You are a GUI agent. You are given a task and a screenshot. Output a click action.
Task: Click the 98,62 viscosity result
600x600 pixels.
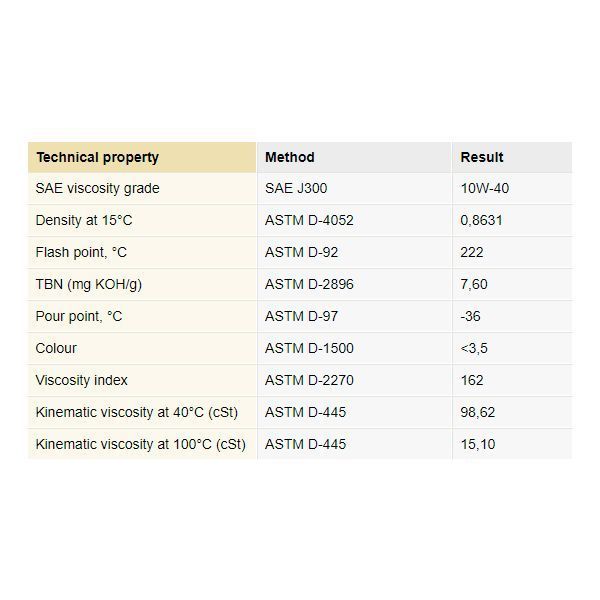[x=478, y=412]
